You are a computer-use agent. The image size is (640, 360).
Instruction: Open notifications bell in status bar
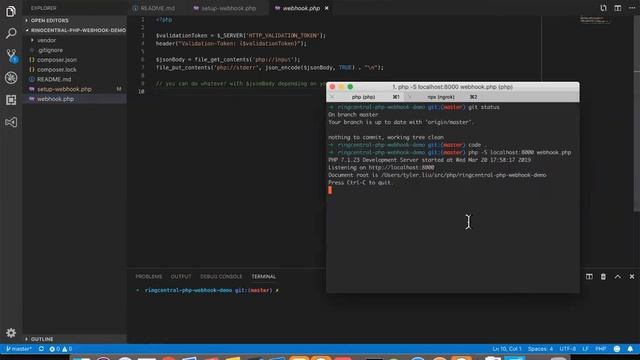630,349
